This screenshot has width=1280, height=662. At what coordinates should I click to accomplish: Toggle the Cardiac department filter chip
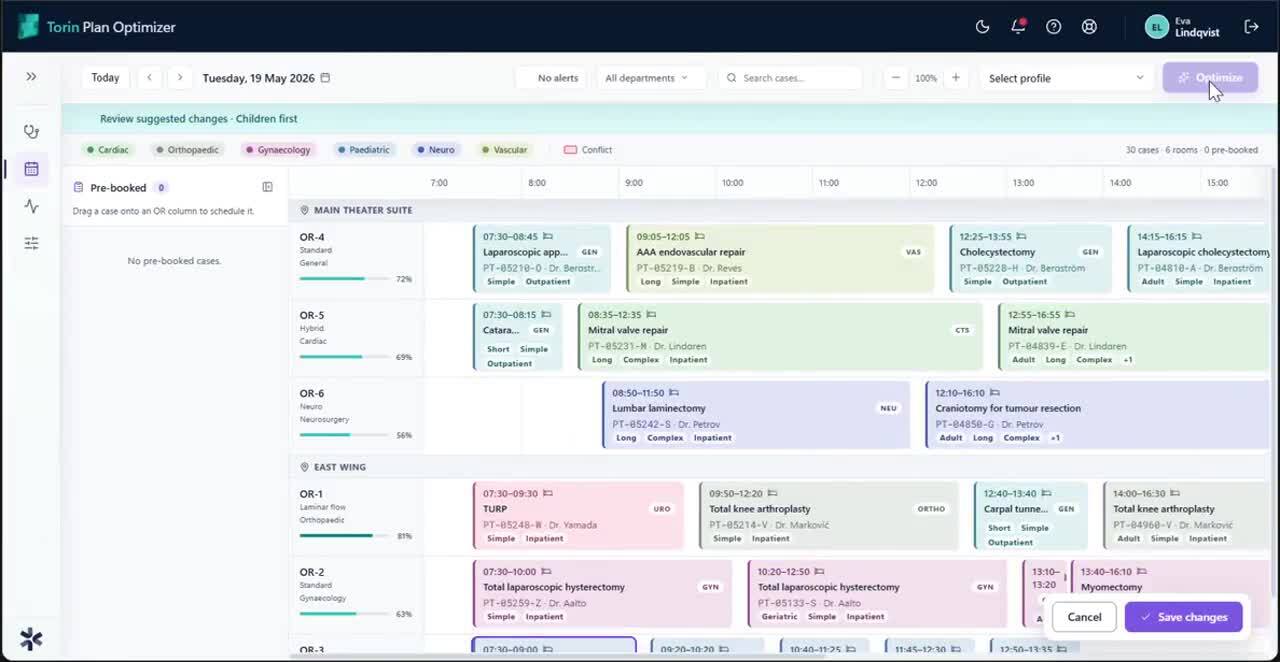[x=108, y=150]
